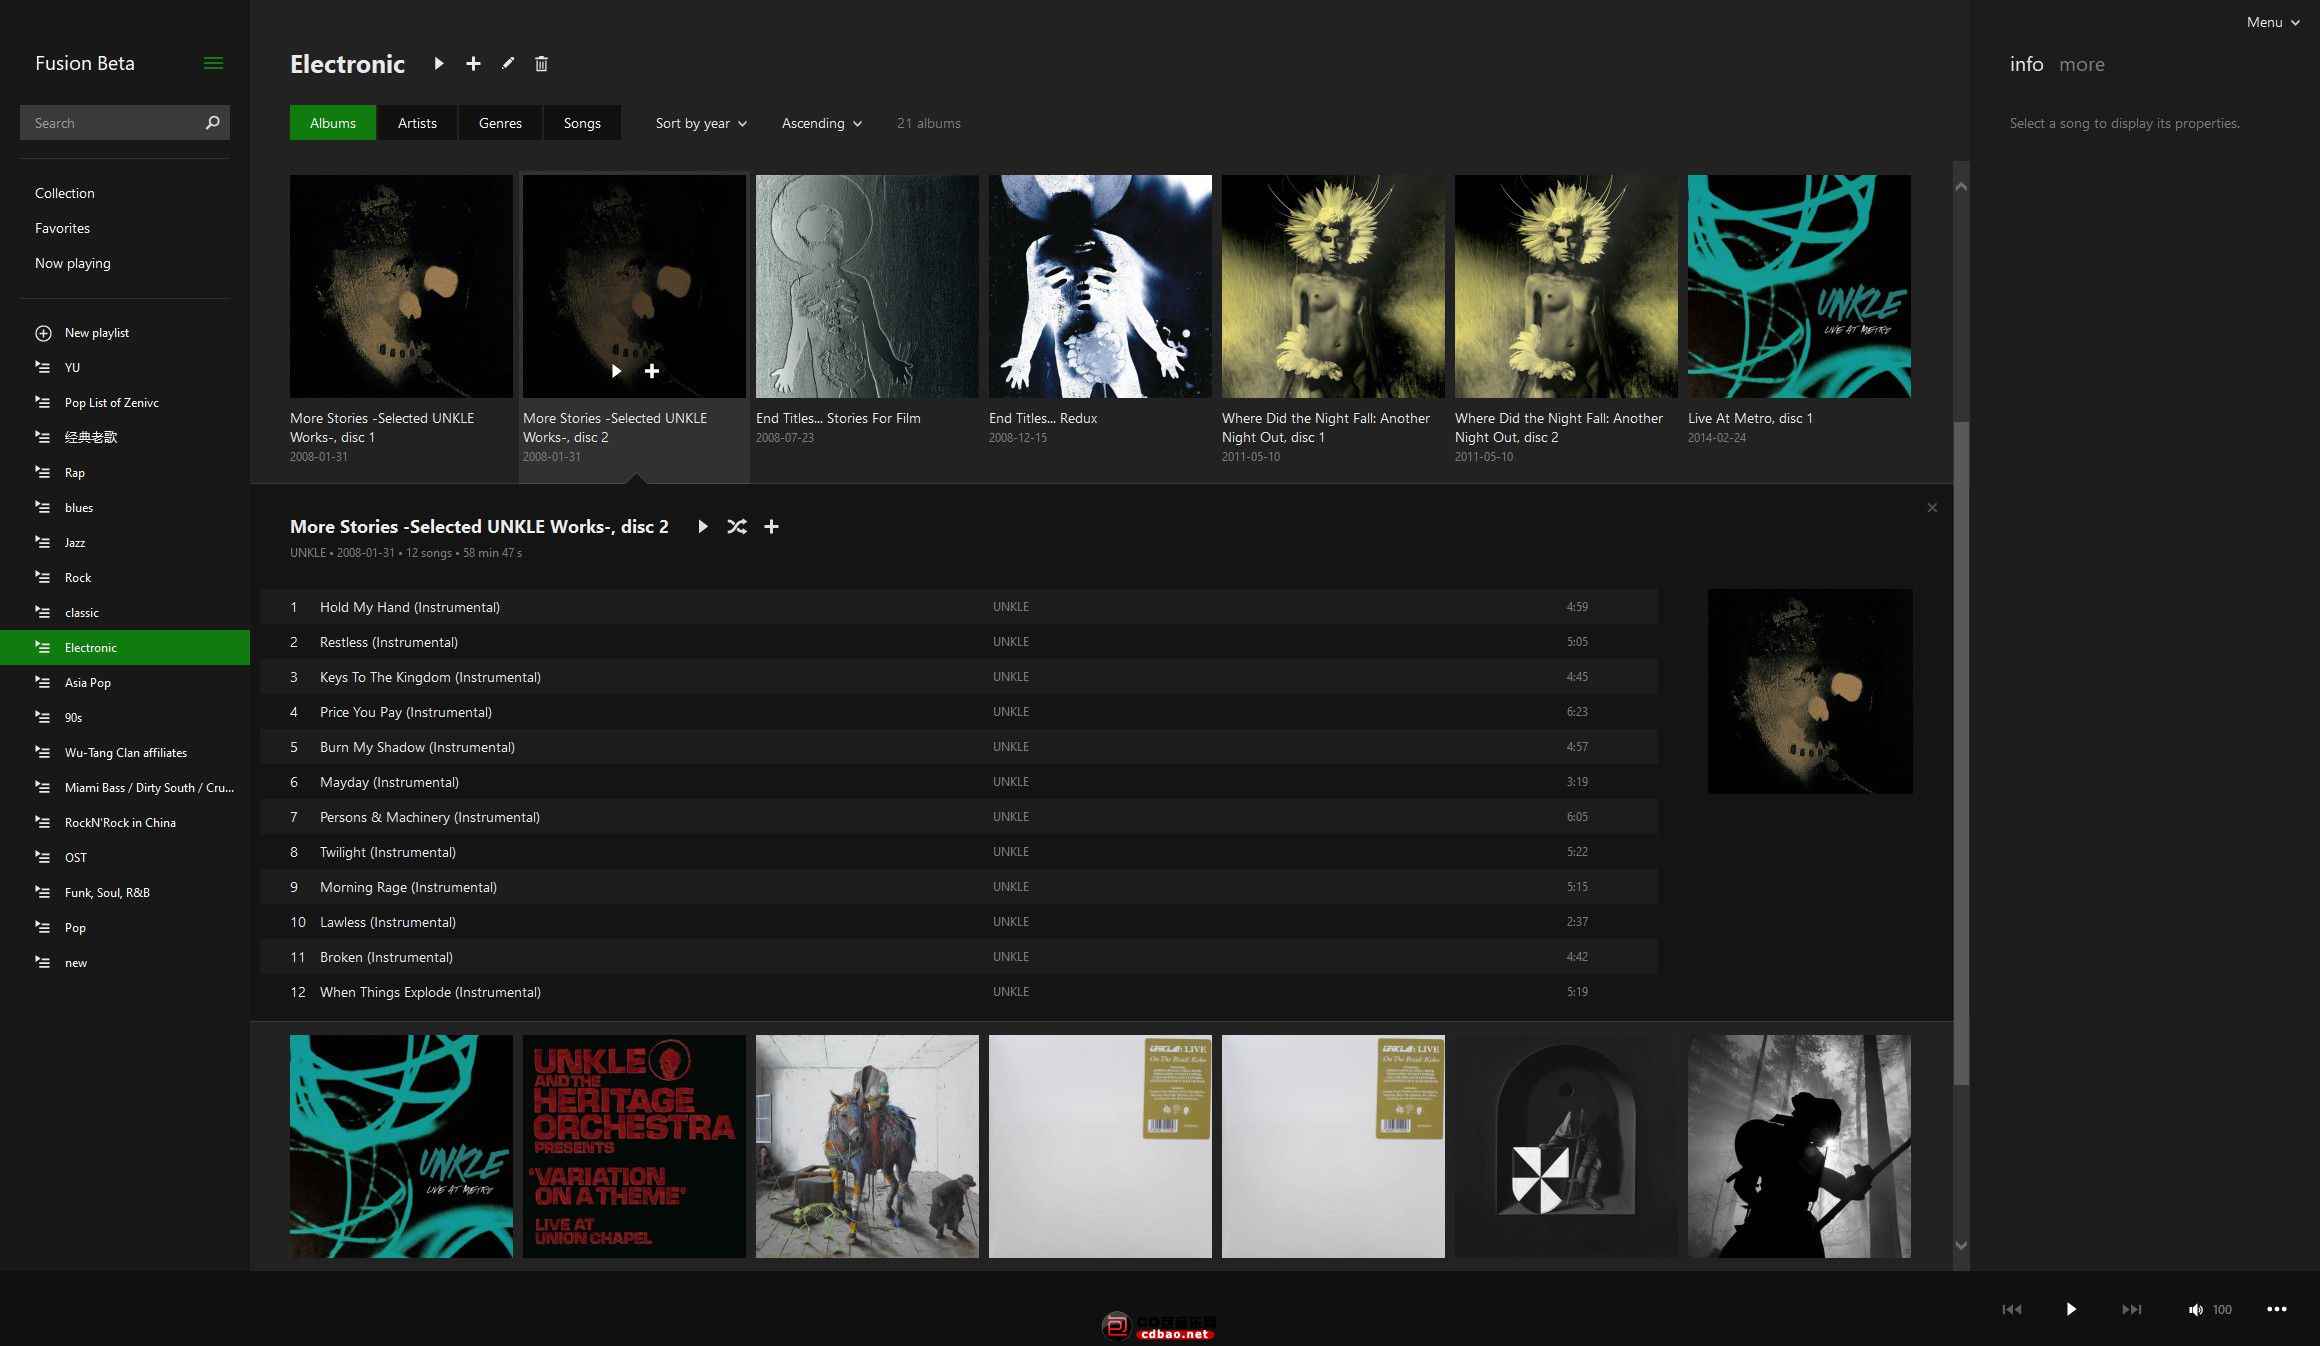Screen dimensions: 2320x1346
Task: Select song Burn My Shadow (Instrumental)
Action: click(959, 747)
